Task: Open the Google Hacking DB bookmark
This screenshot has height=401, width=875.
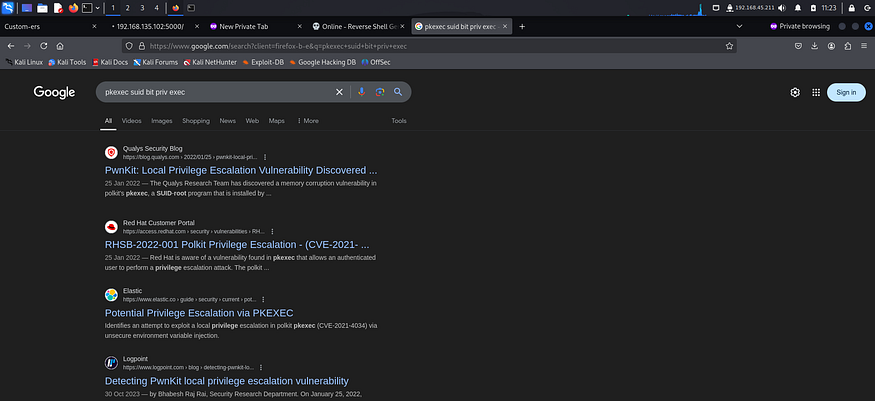Action: (x=323, y=62)
